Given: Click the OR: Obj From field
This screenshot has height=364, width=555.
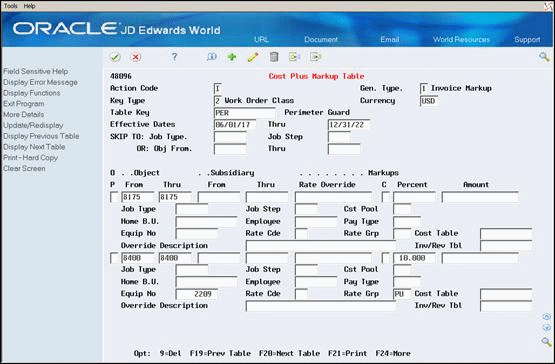Looking at the screenshot, I should pos(230,149).
